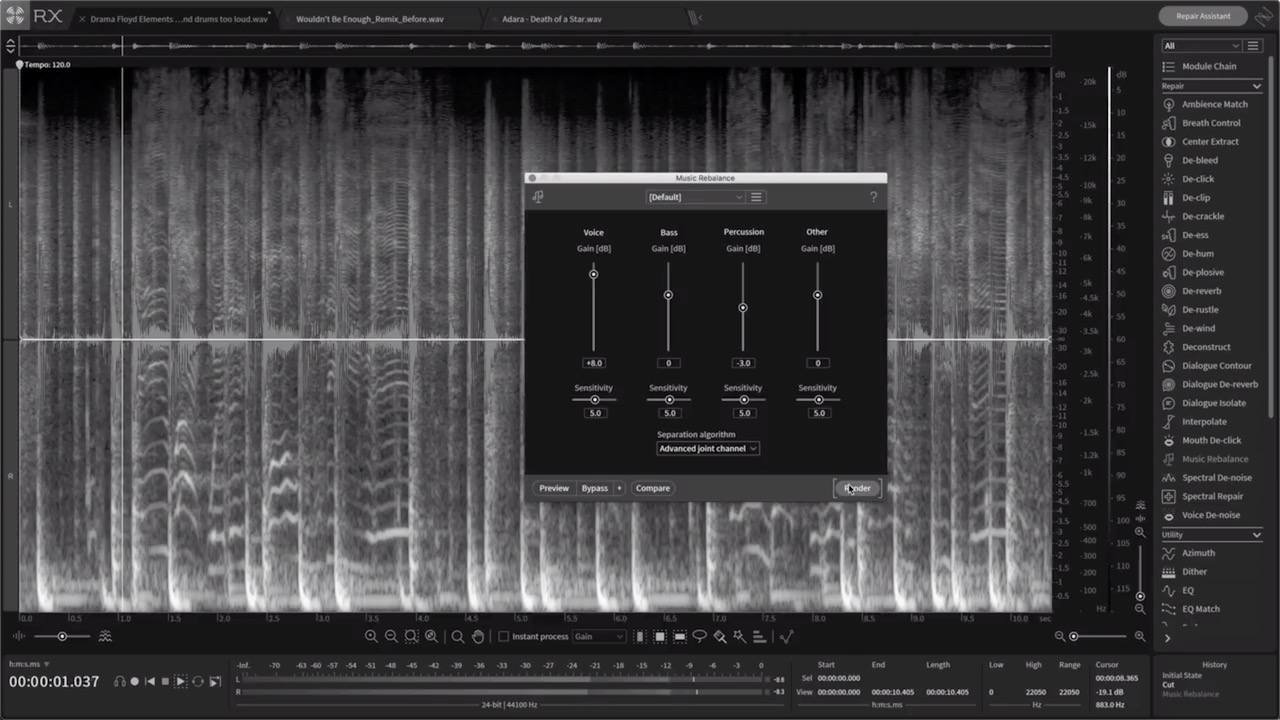Collapse the Utility modules section
This screenshot has height=720, width=1280.
click(x=1257, y=535)
